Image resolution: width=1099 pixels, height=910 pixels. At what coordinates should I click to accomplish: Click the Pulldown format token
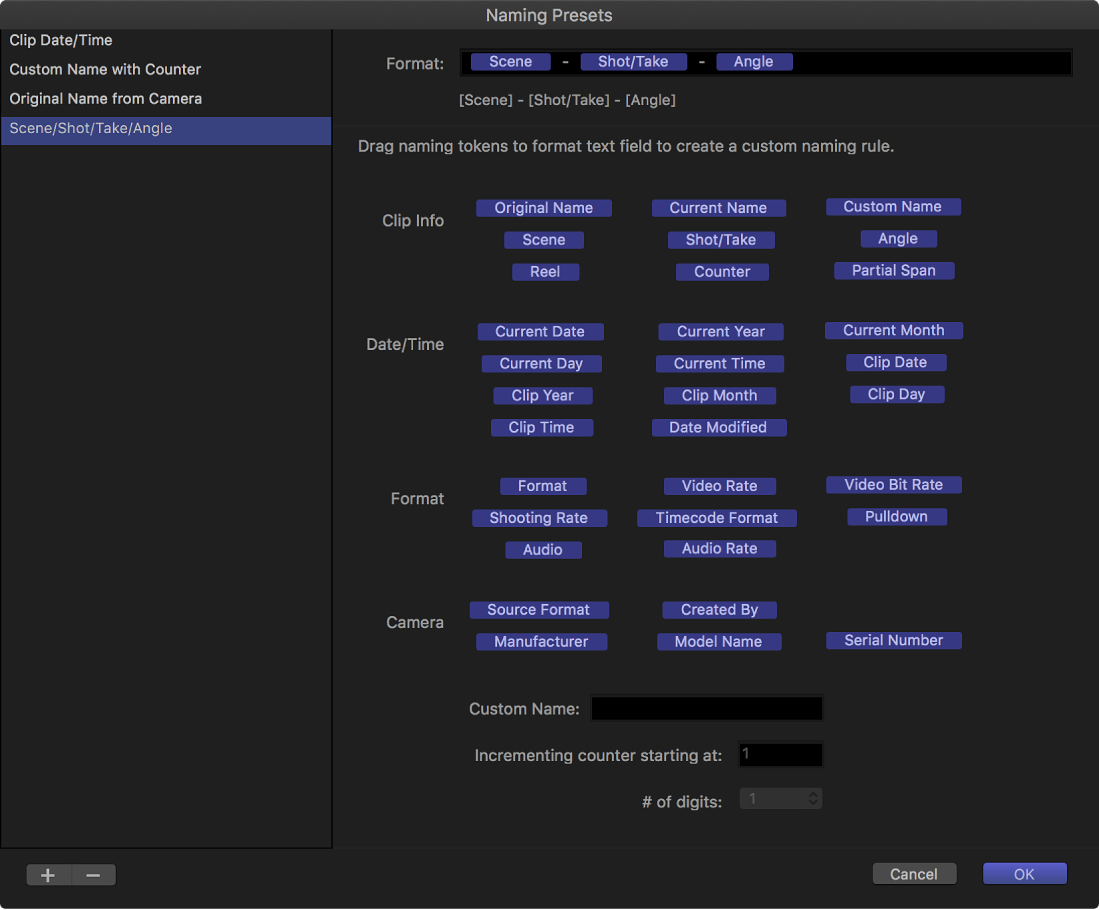[896, 516]
